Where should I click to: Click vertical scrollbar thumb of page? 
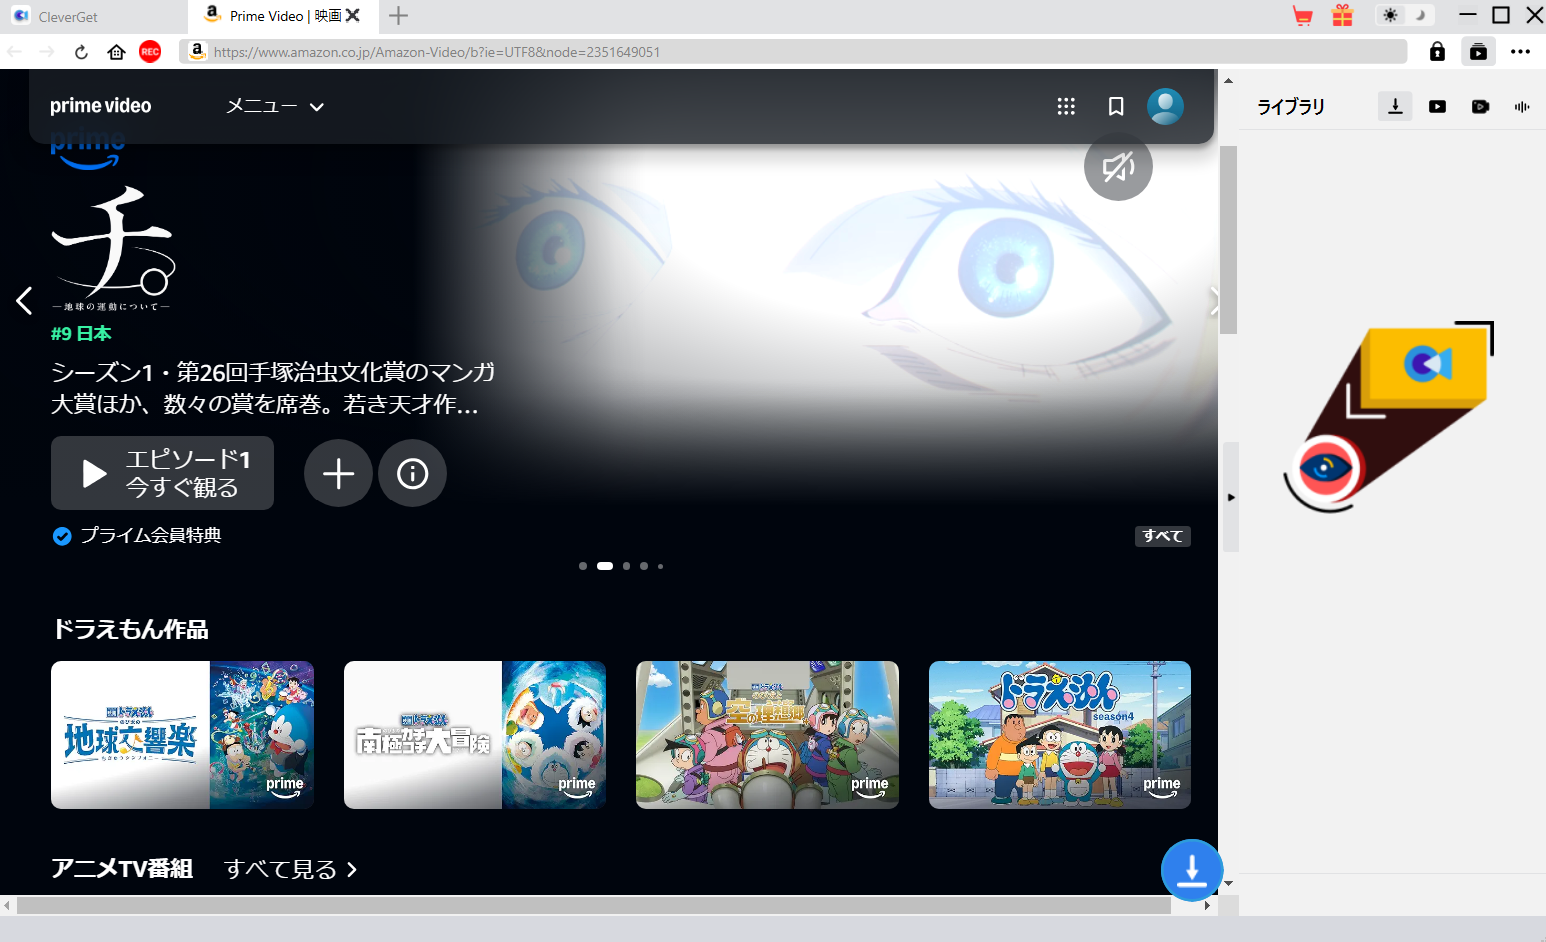1228,240
